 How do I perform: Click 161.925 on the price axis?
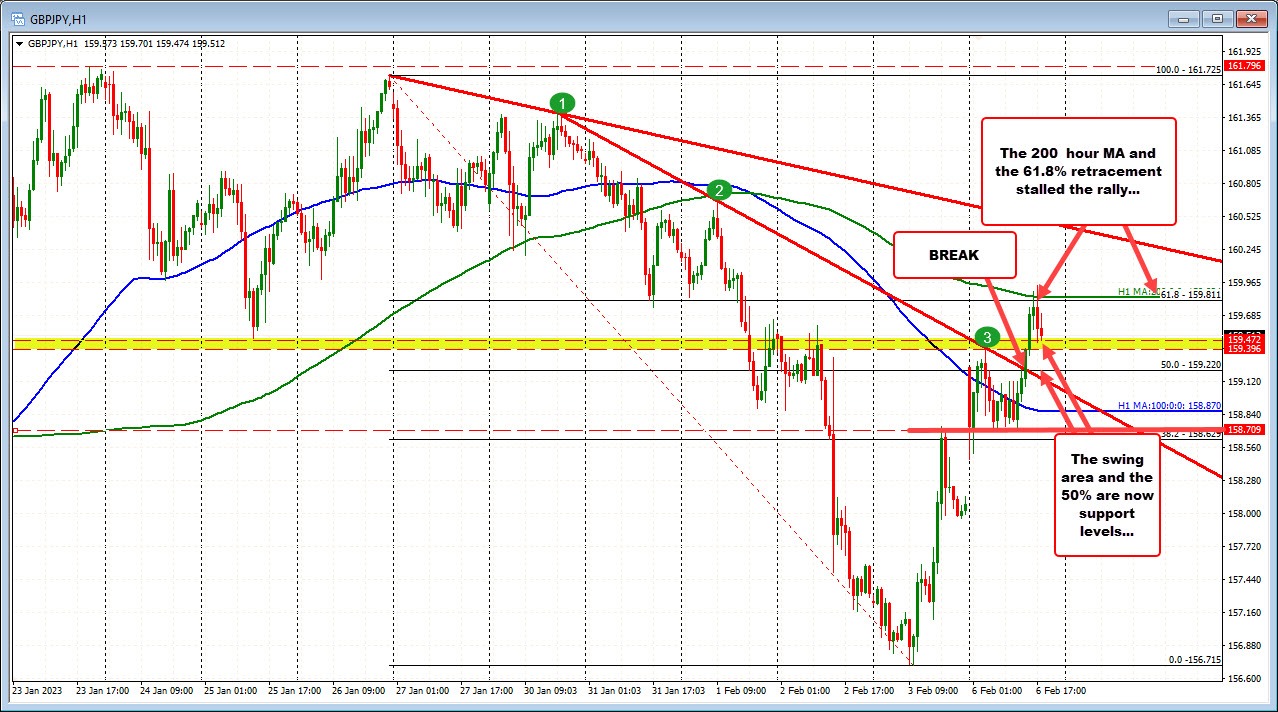coord(1244,52)
